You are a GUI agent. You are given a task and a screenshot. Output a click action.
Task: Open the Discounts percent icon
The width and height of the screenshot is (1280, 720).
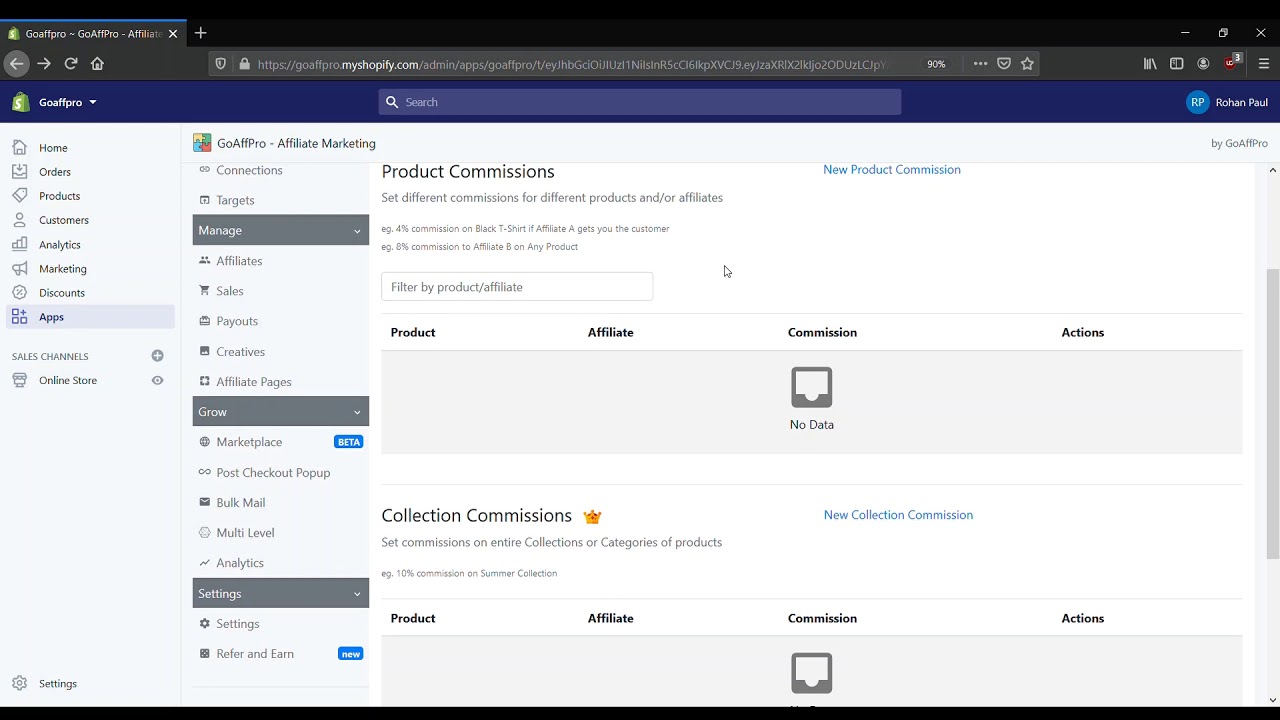click(19, 292)
